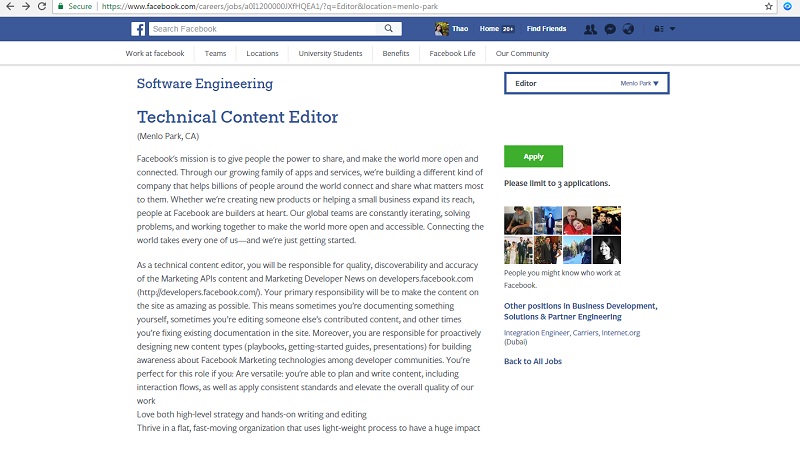Open privacy shortcuts lock icon
This screenshot has height=449, width=800.
(x=659, y=29)
